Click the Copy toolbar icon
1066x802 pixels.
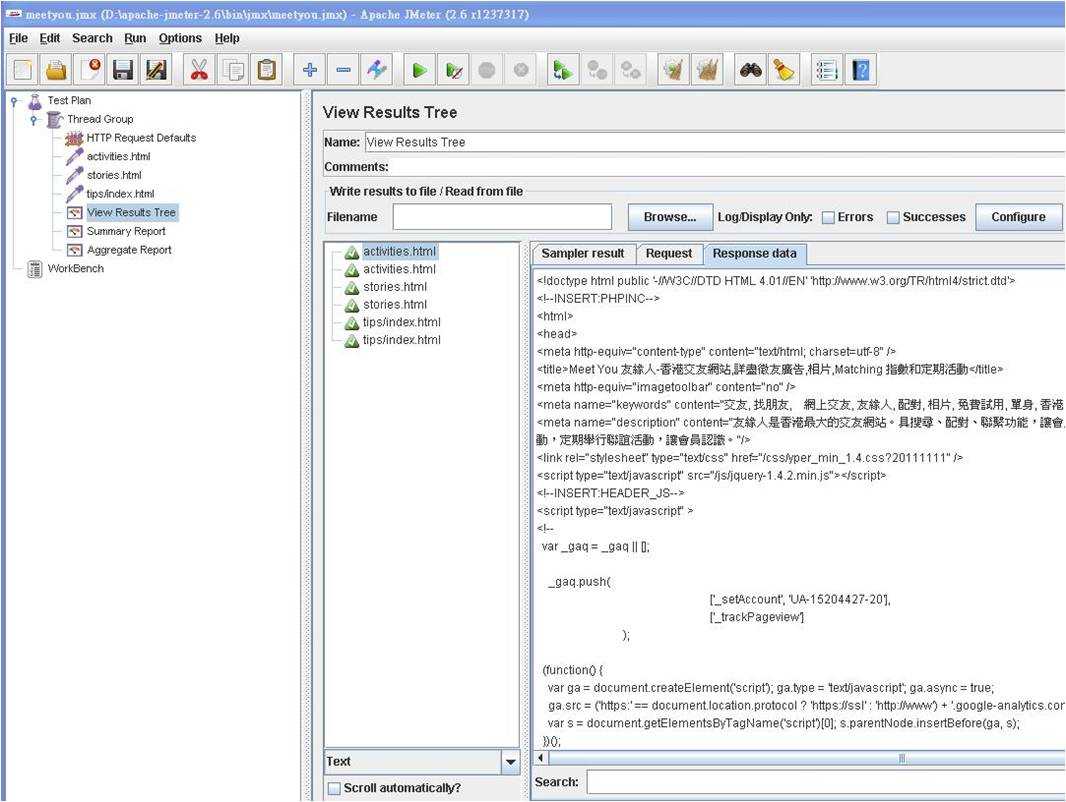tap(233, 70)
